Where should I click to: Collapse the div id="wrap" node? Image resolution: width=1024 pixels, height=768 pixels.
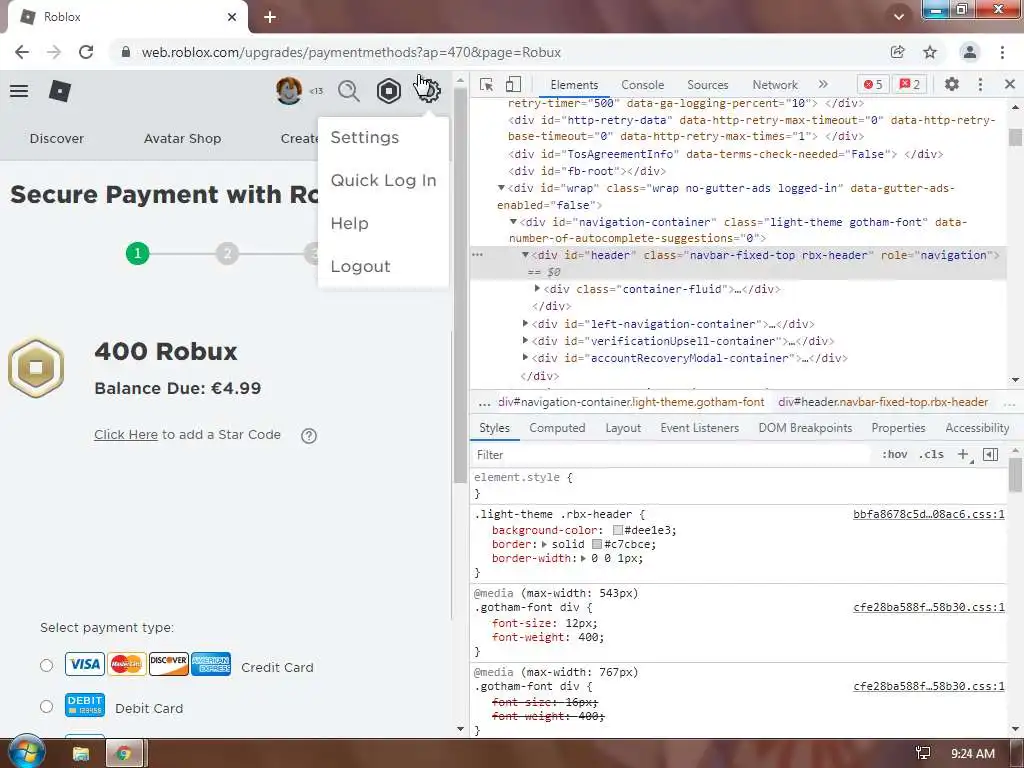pyautogui.click(x=501, y=188)
